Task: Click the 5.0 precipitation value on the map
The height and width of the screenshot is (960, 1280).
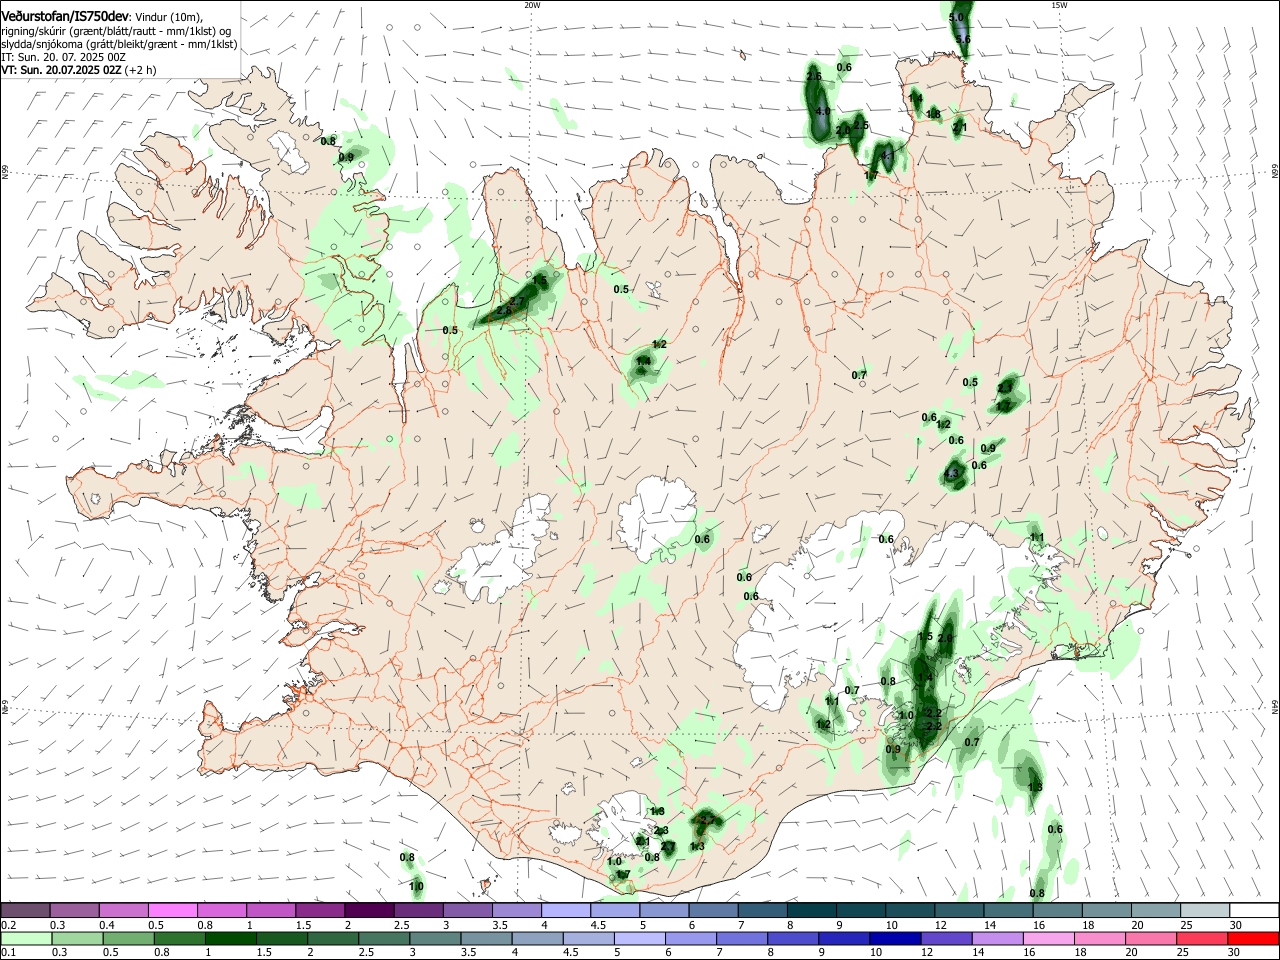Action: click(956, 17)
